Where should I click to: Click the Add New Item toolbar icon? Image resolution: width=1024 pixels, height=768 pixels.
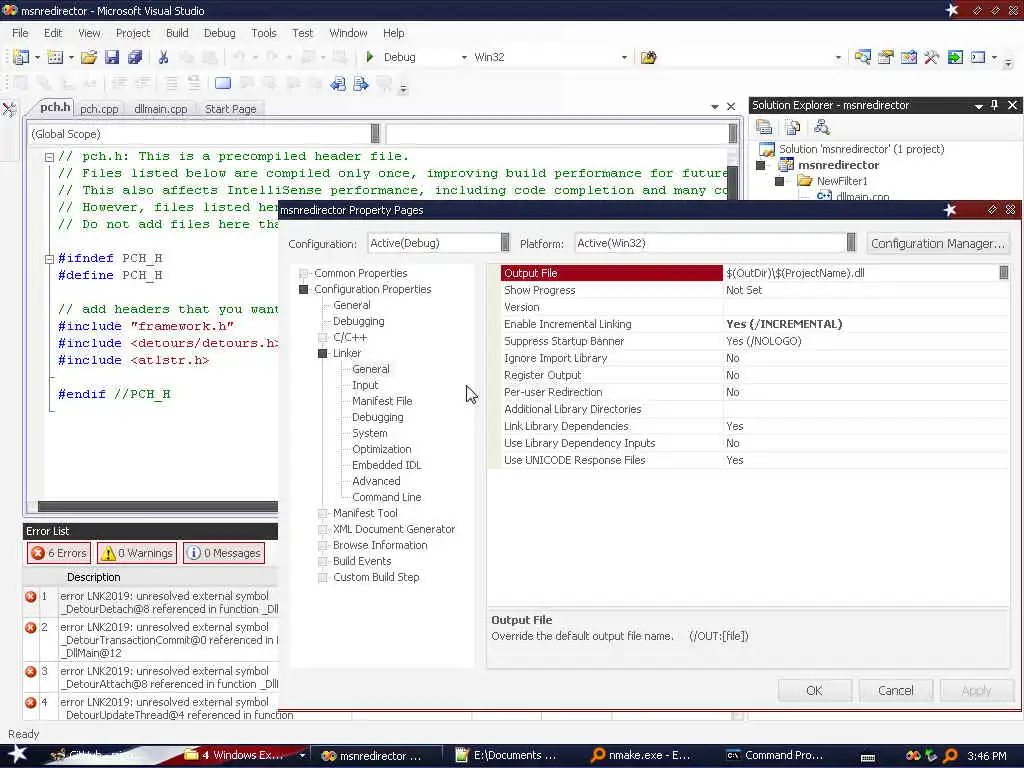(56, 57)
